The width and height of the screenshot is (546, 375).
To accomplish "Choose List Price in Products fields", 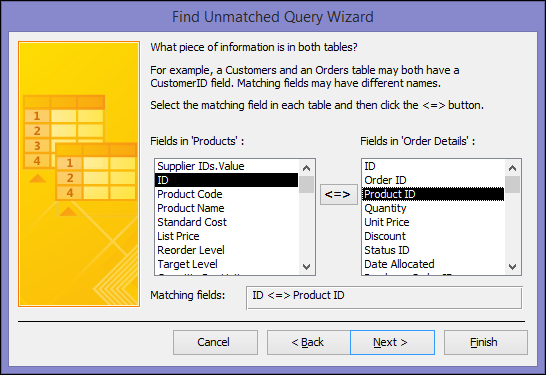I will (227, 236).
